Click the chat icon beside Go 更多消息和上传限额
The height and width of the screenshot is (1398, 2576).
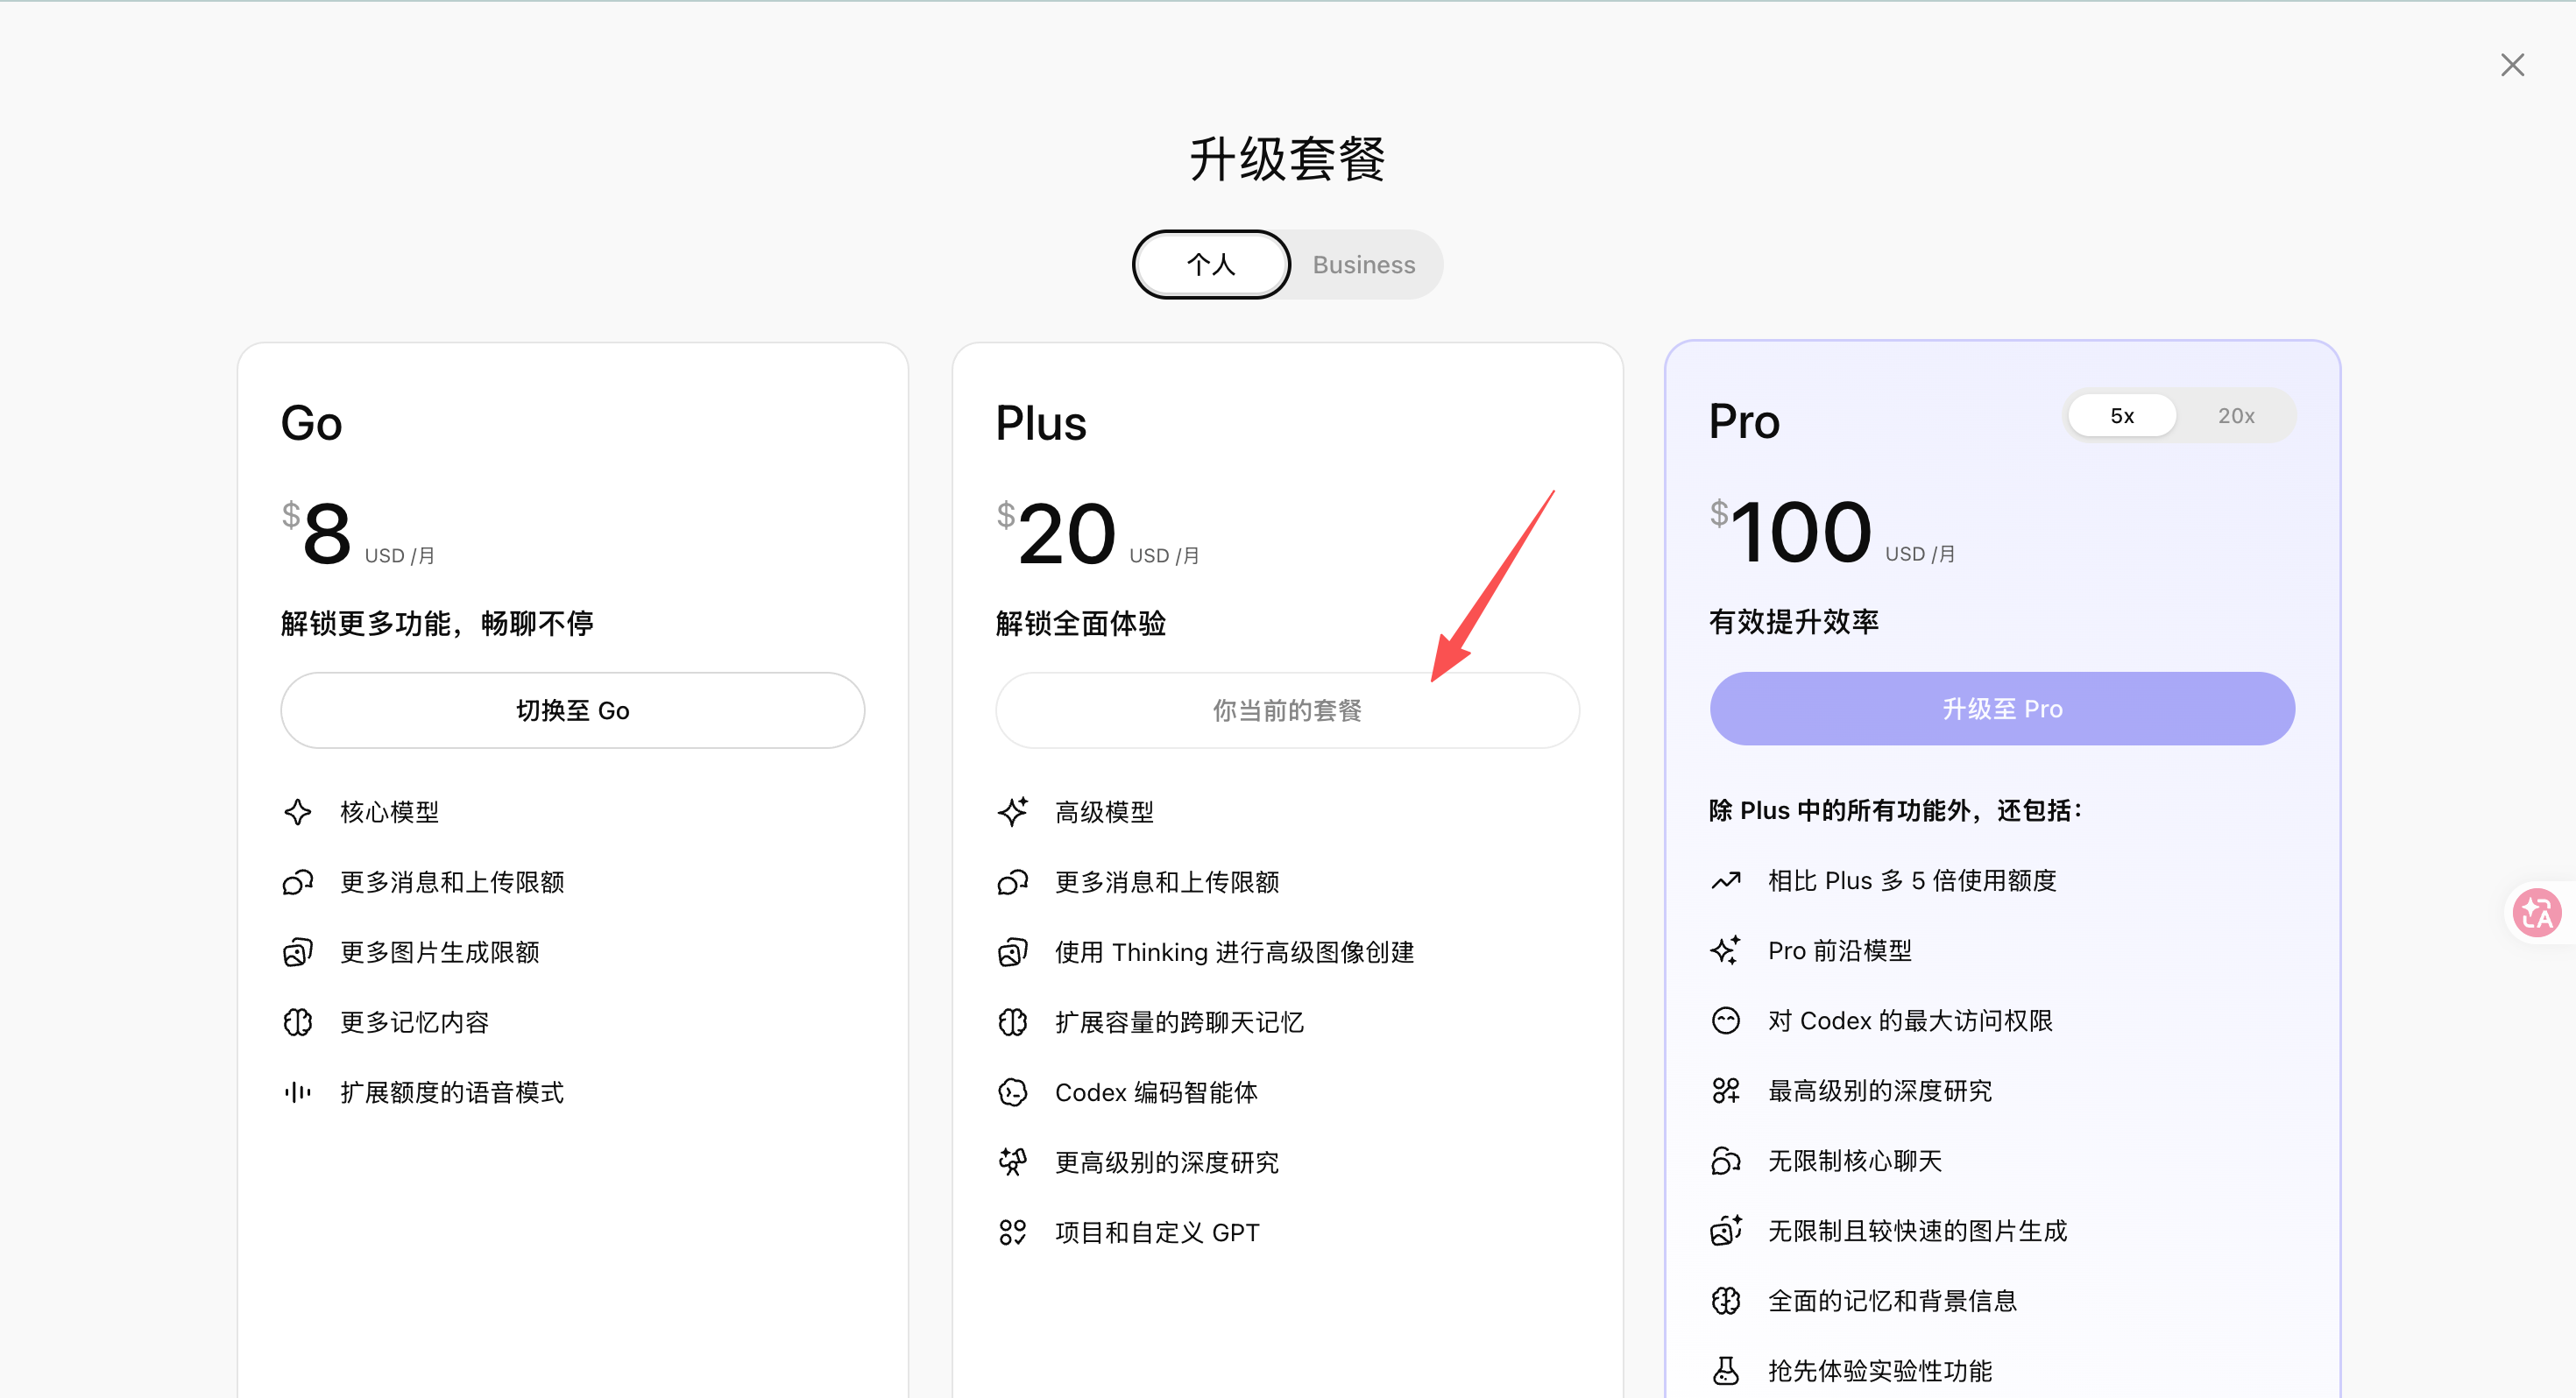click(297, 882)
